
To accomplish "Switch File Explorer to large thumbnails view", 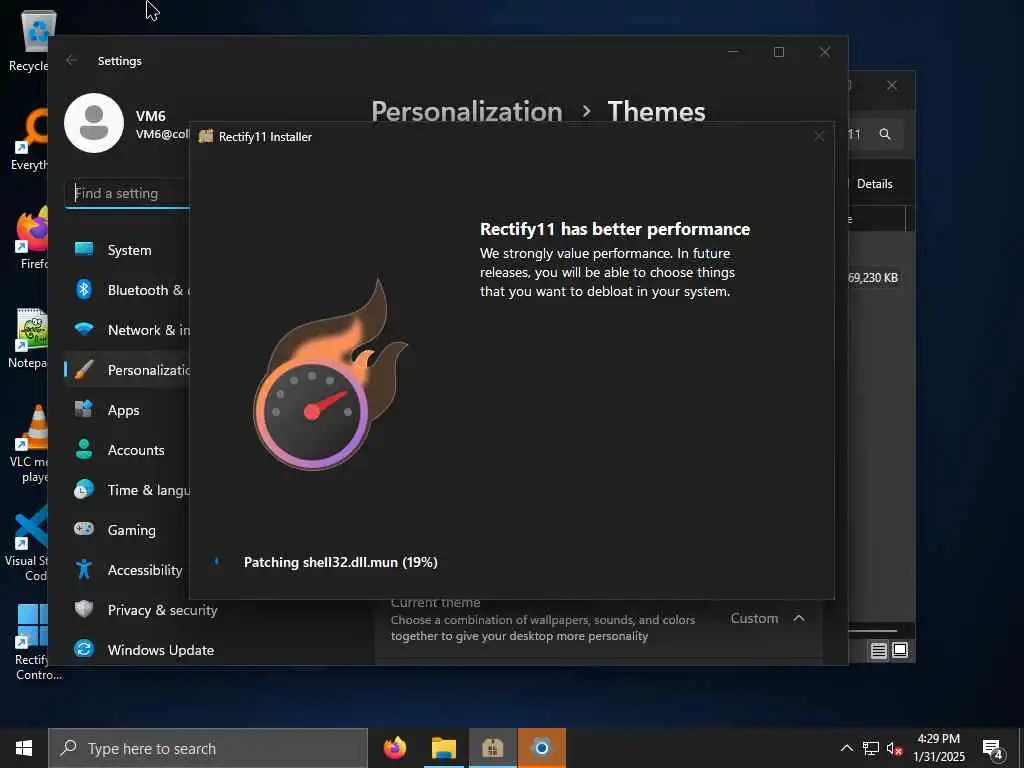I will 900,650.
